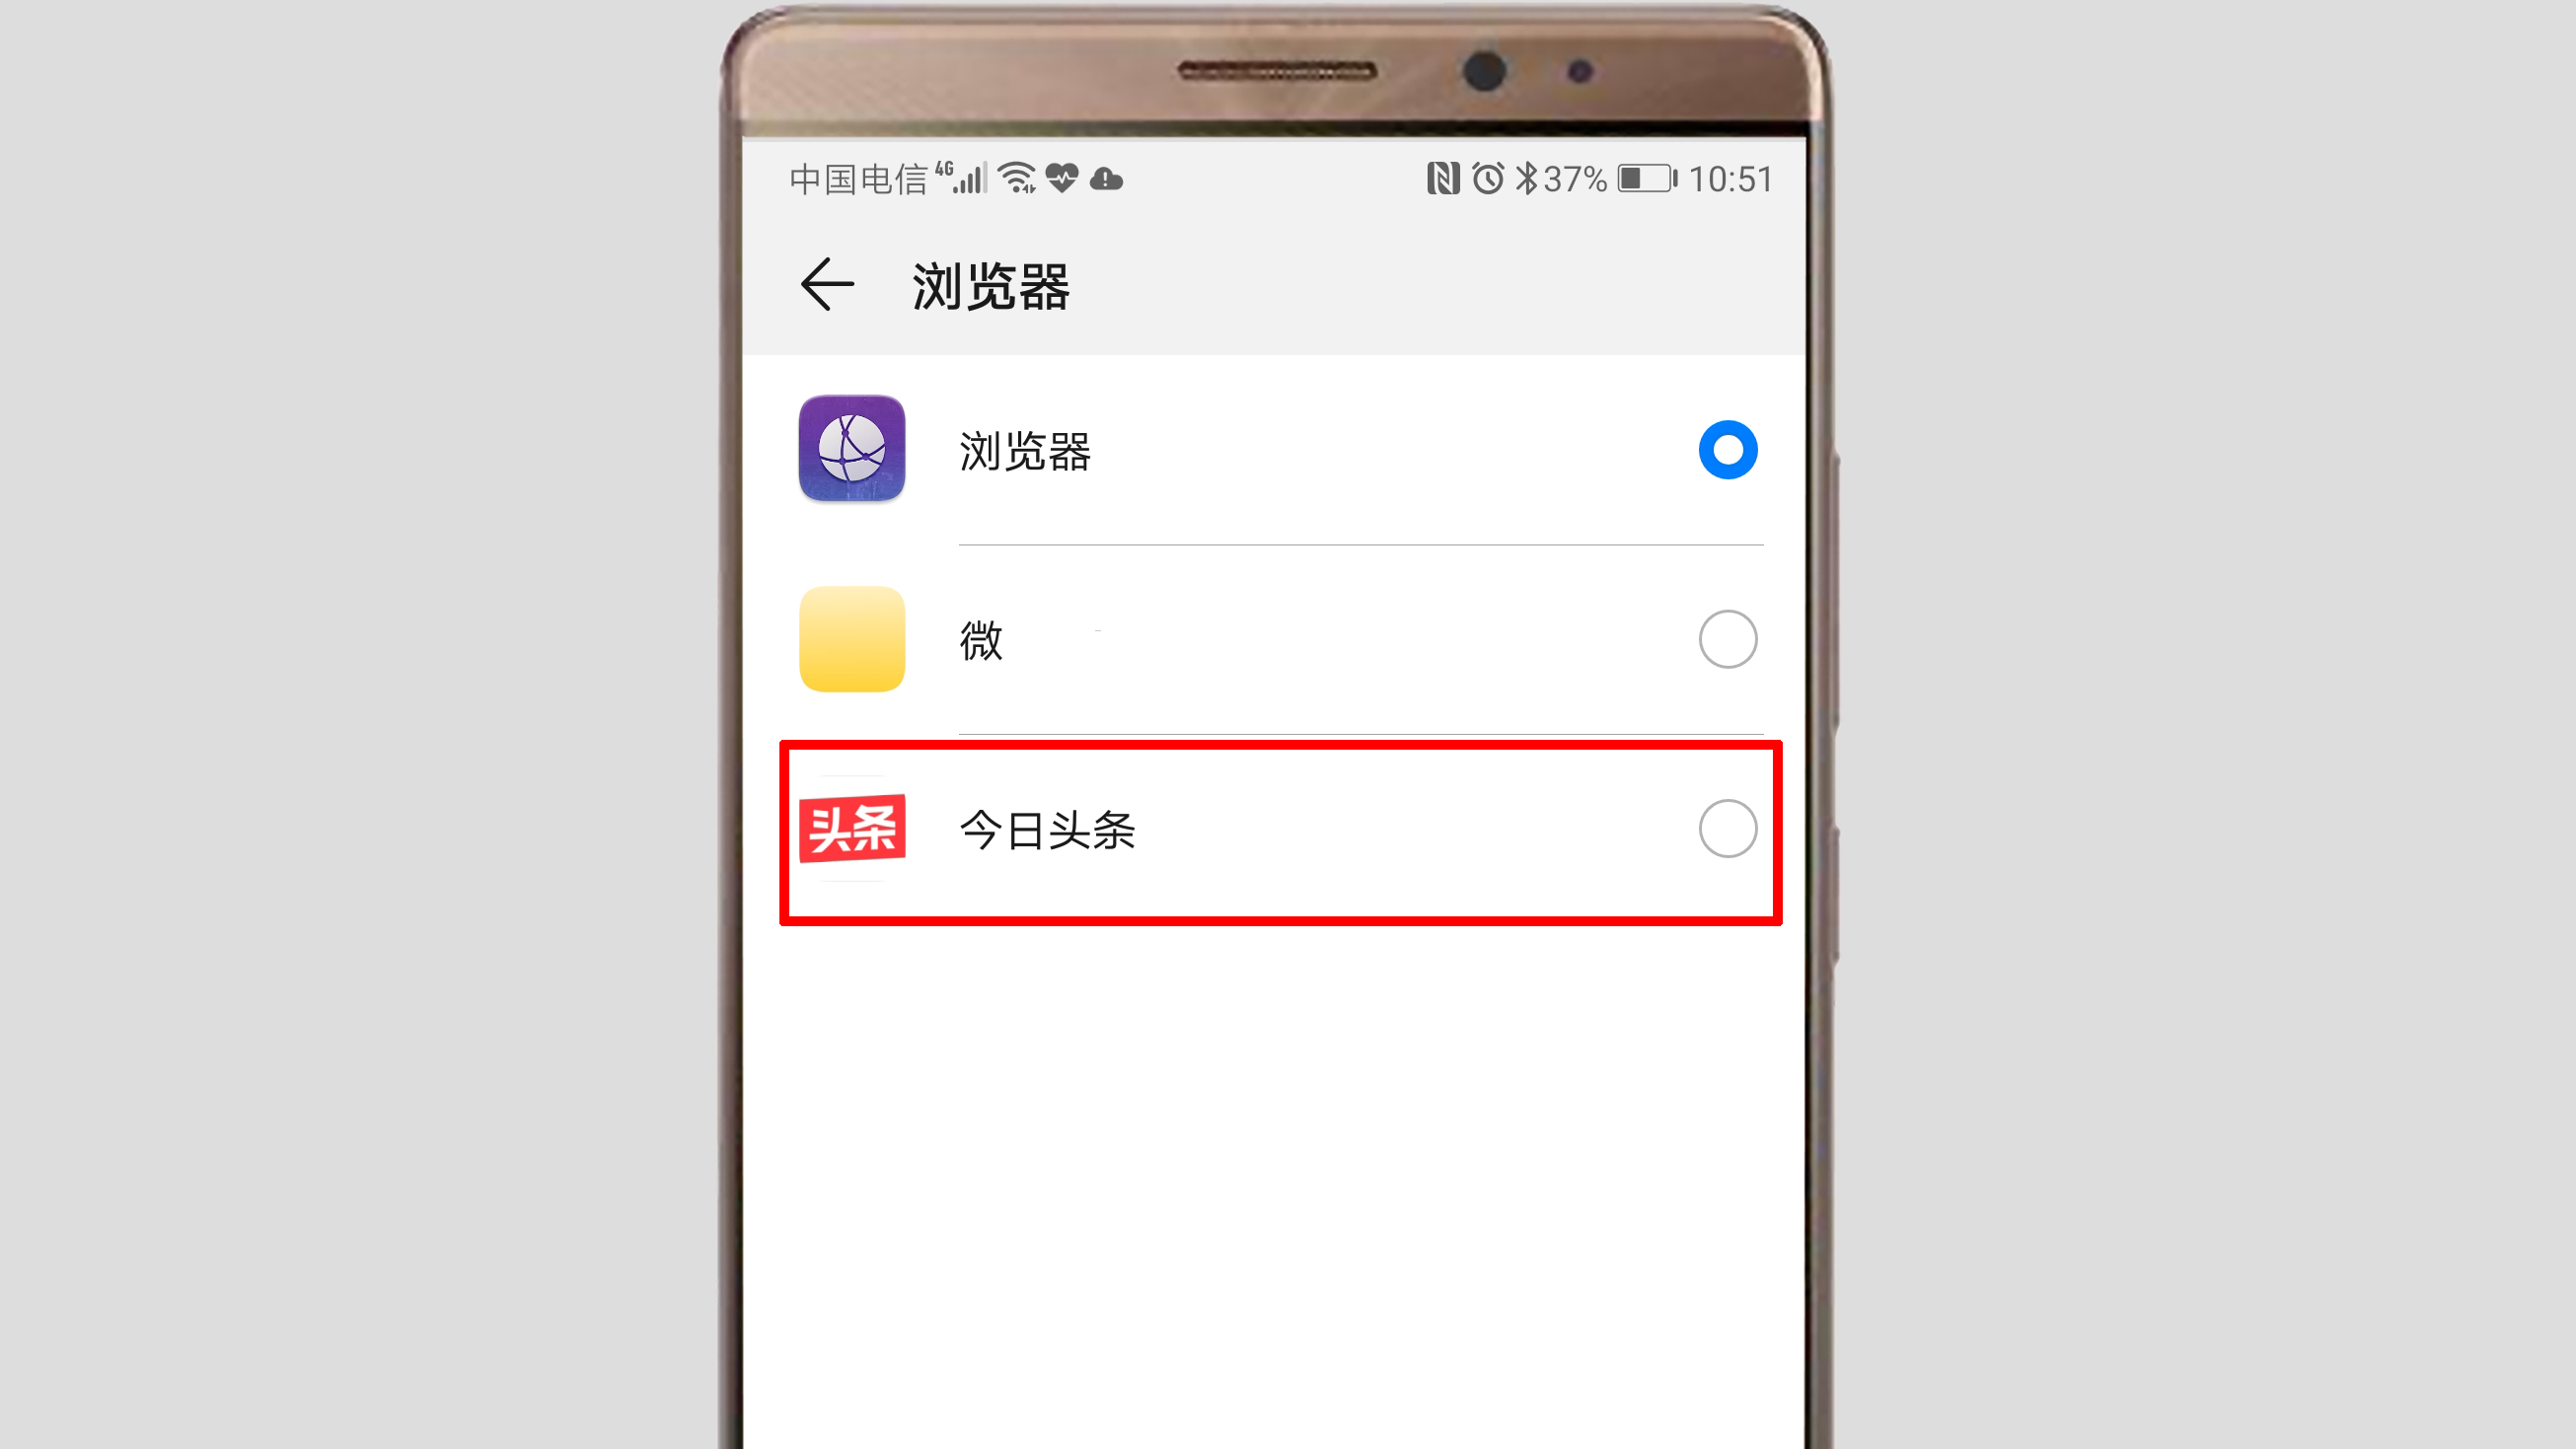Tap alarm clock icon in status bar
The width and height of the screenshot is (2576, 1449).
pyautogui.click(x=1483, y=179)
